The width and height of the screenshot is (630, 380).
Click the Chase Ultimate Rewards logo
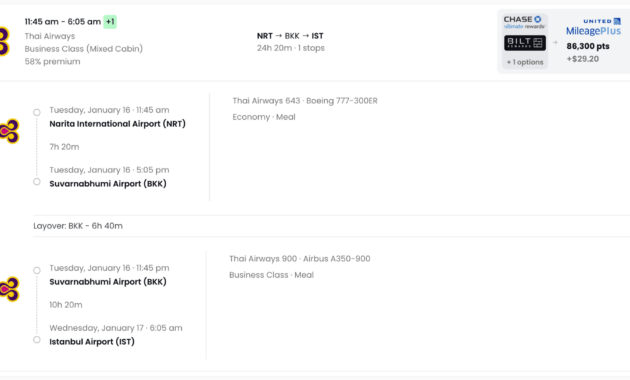click(524, 22)
